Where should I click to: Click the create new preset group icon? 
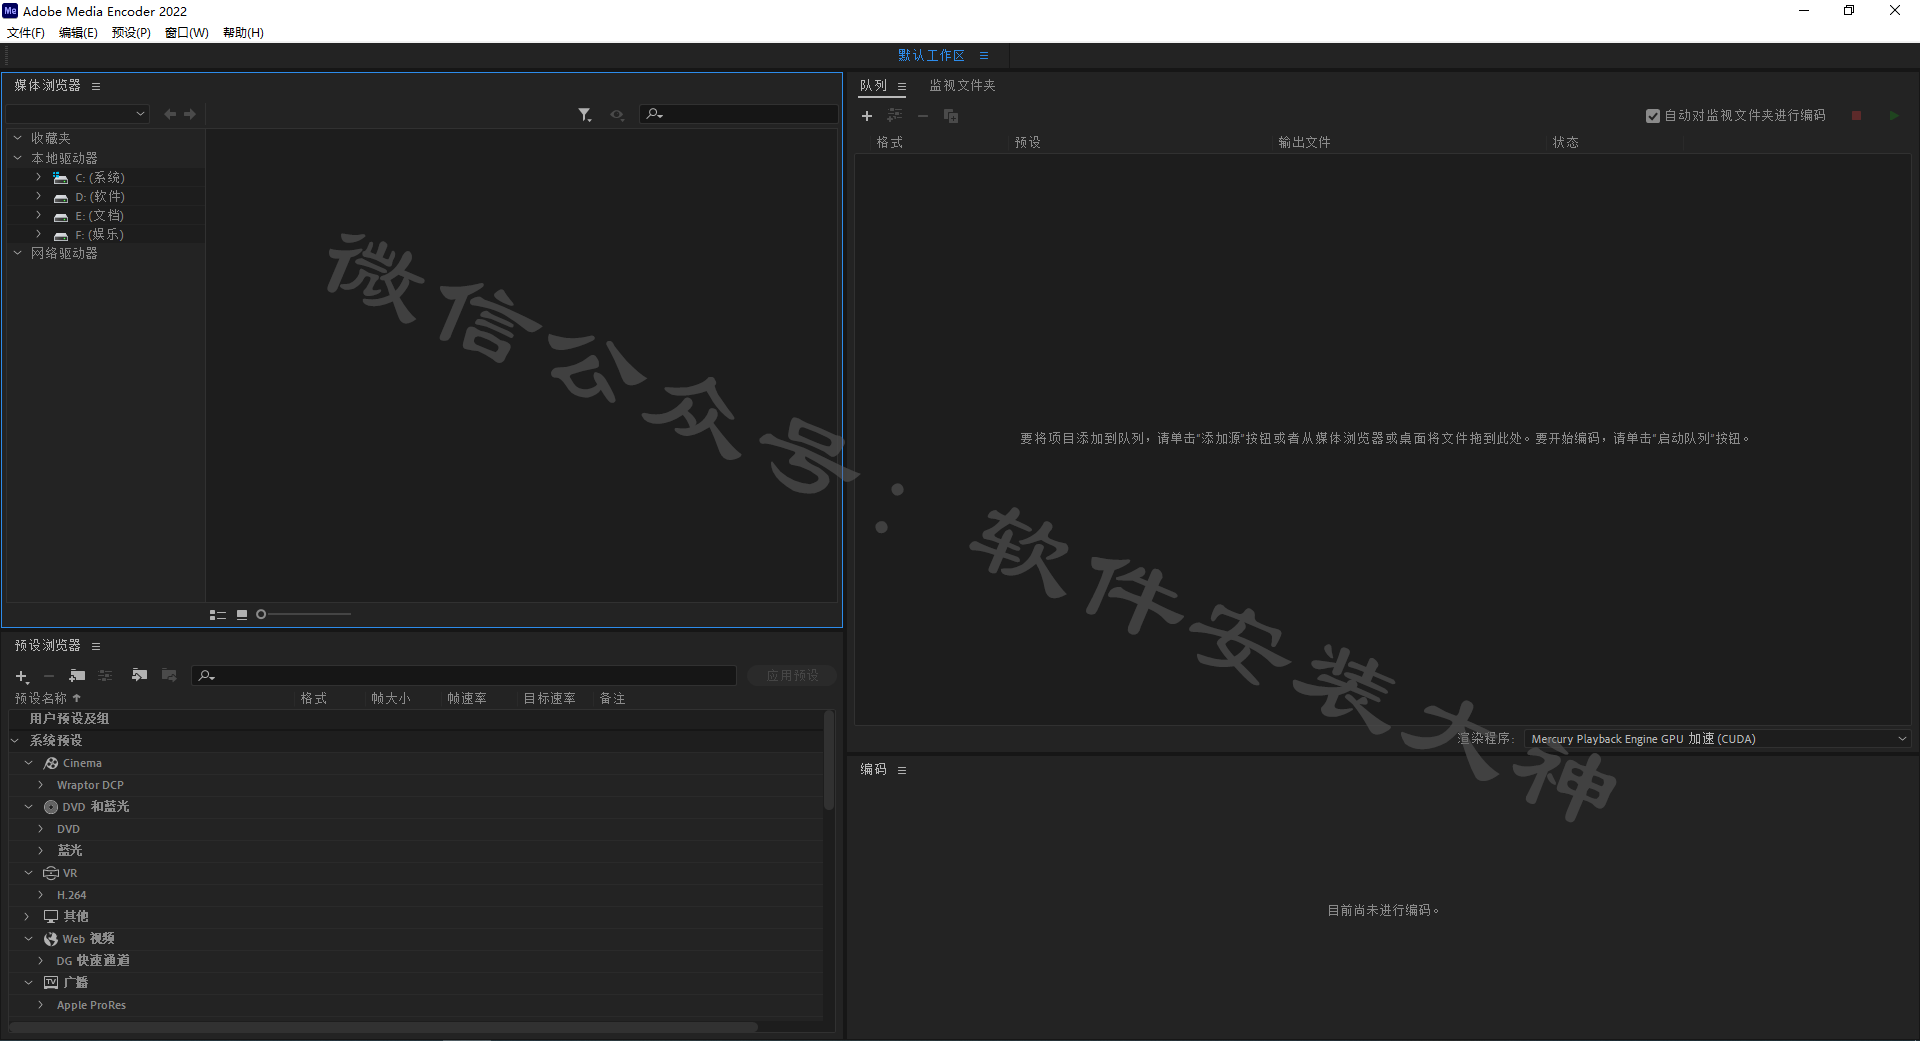(x=77, y=676)
